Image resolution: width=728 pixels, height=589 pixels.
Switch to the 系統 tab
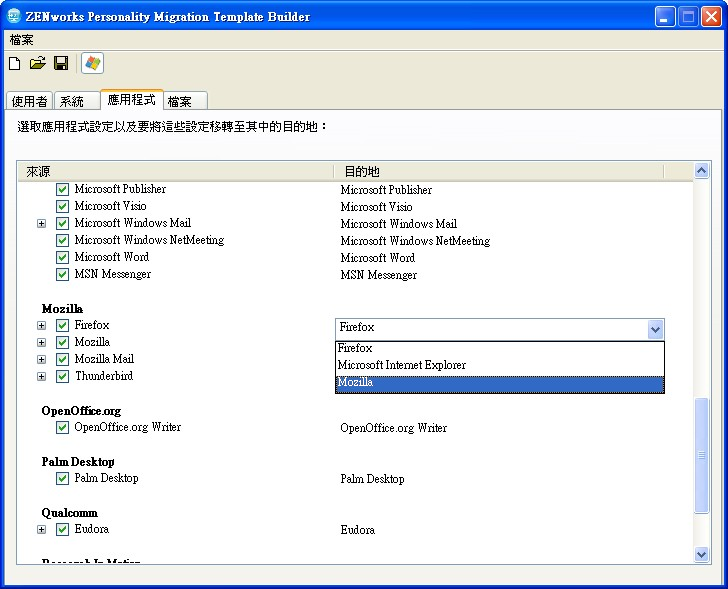[77, 101]
